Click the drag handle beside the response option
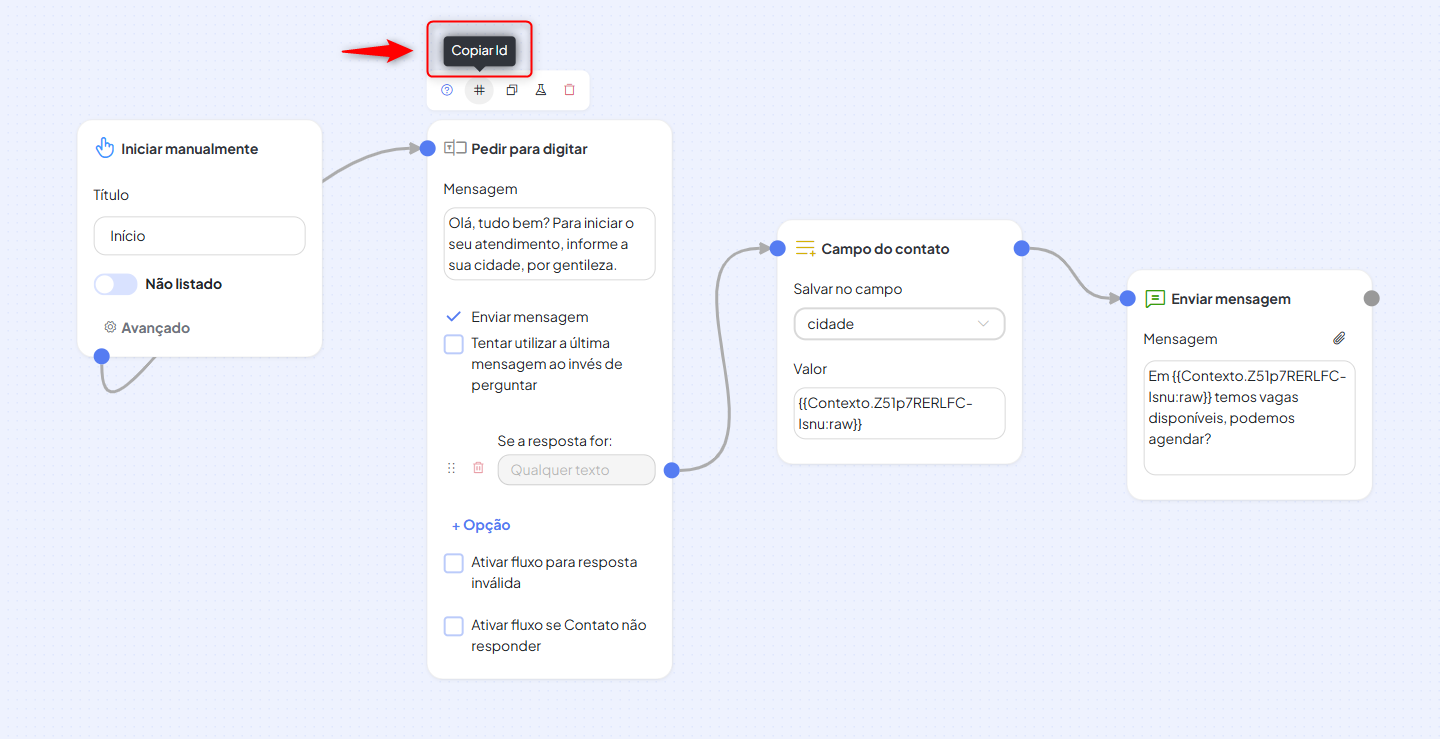The height and width of the screenshot is (739, 1440). coord(451,468)
